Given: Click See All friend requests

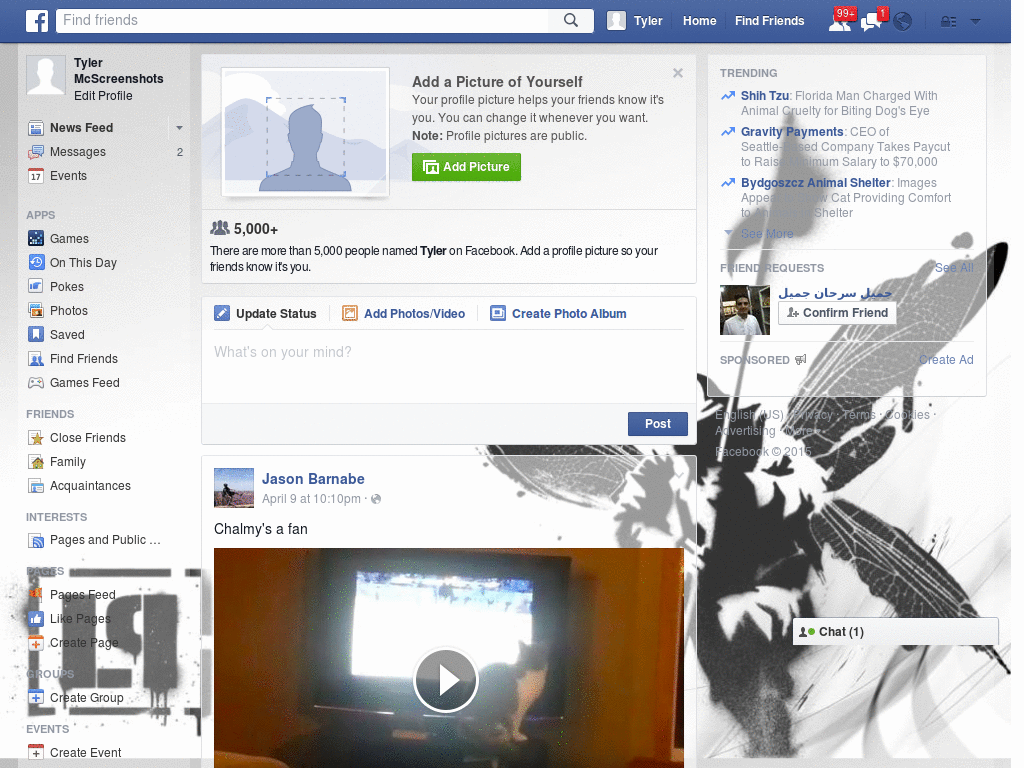Looking at the screenshot, I should click(x=953, y=268).
